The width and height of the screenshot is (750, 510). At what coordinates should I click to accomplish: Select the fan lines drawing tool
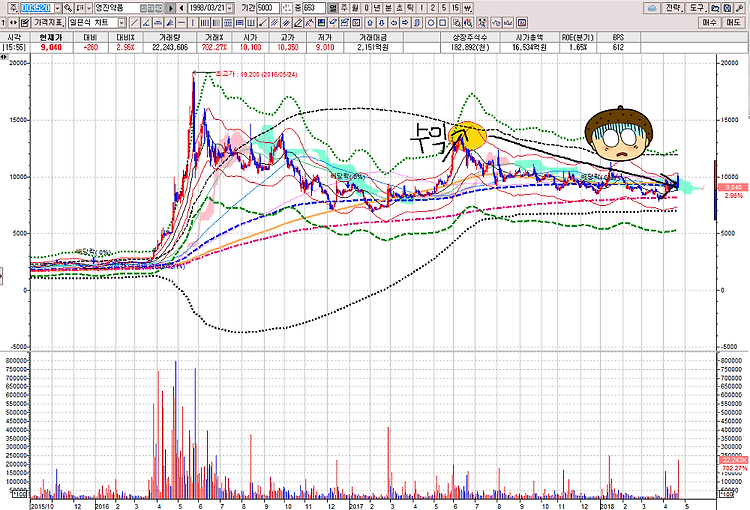[x=169, y=22]
